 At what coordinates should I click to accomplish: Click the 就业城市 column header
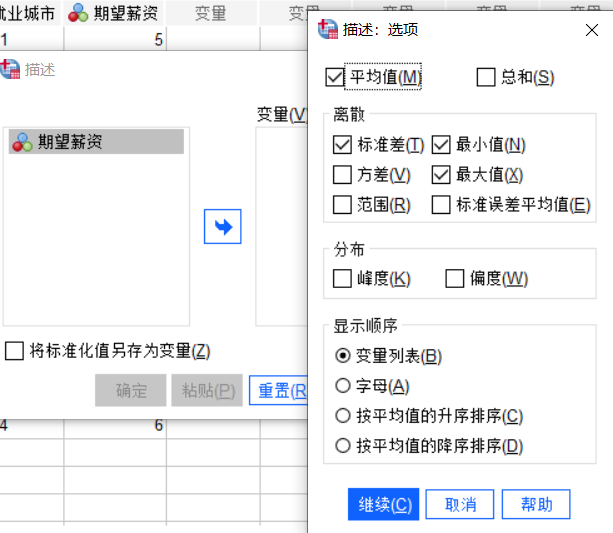click(x=30, y=13)
